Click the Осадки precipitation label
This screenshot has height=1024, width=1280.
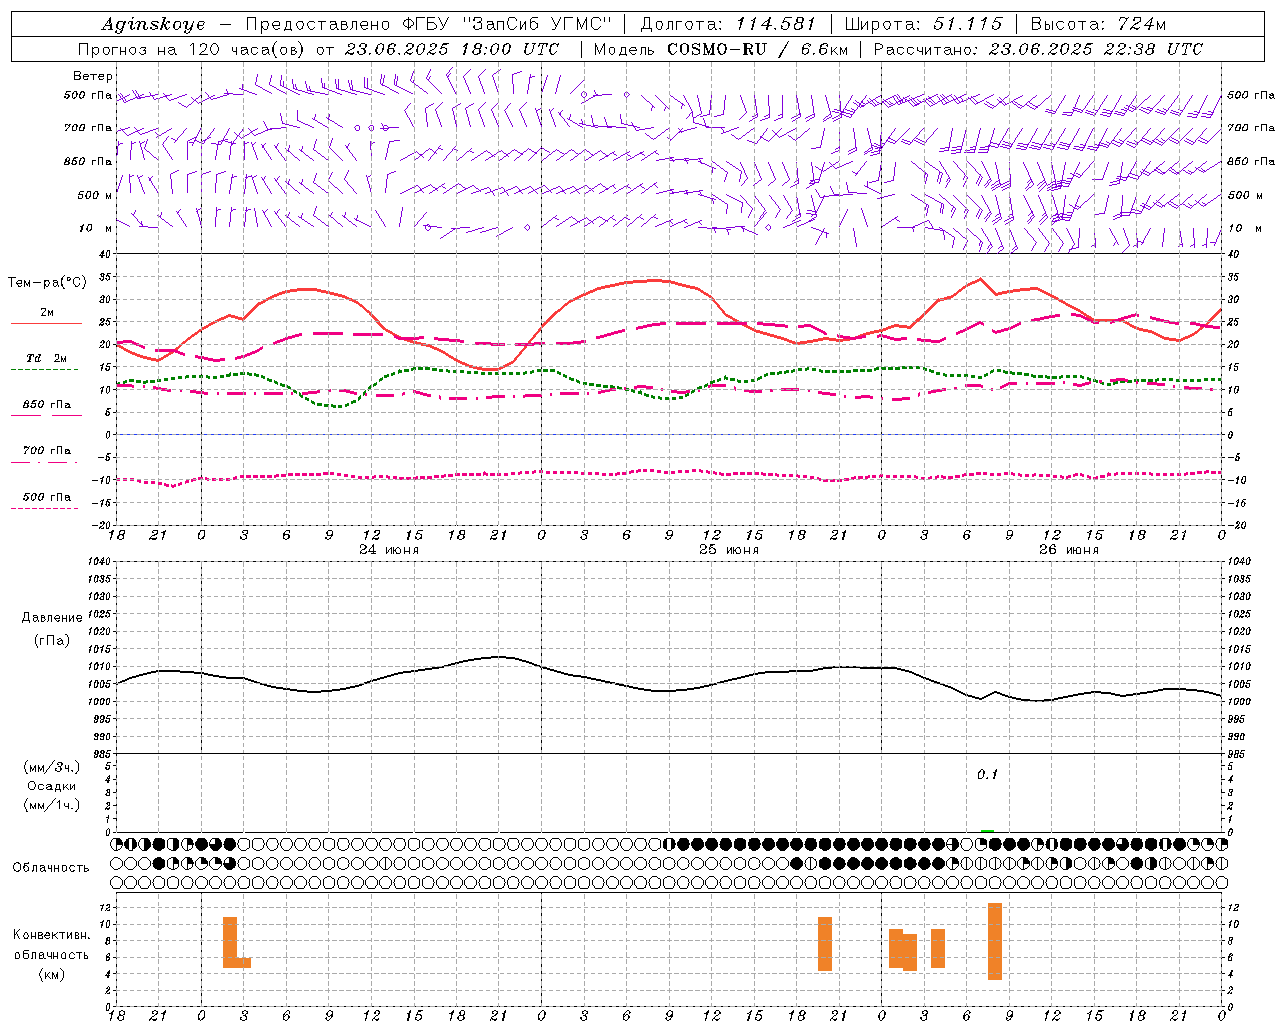pos(52,786)
